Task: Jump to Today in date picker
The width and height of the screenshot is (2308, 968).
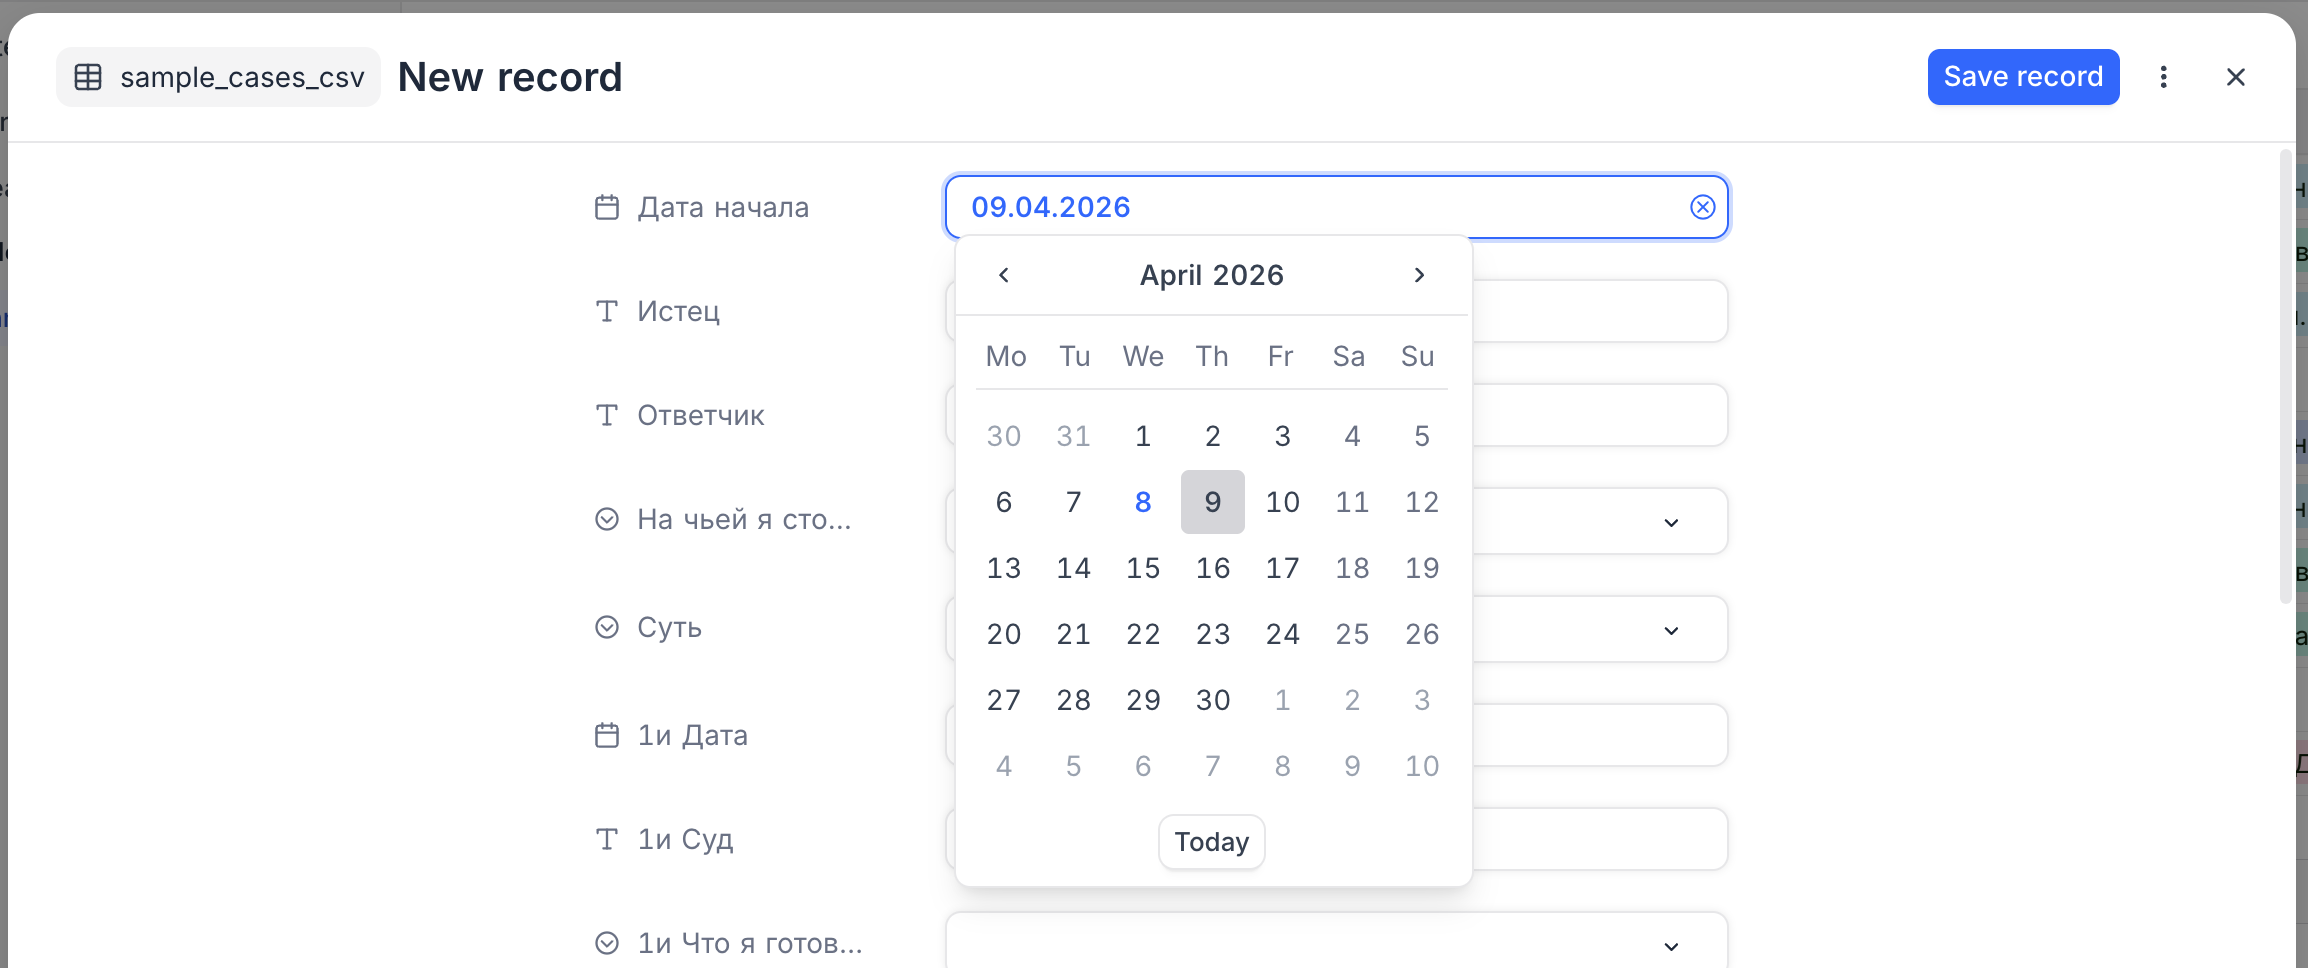Action: (1211, 842)
